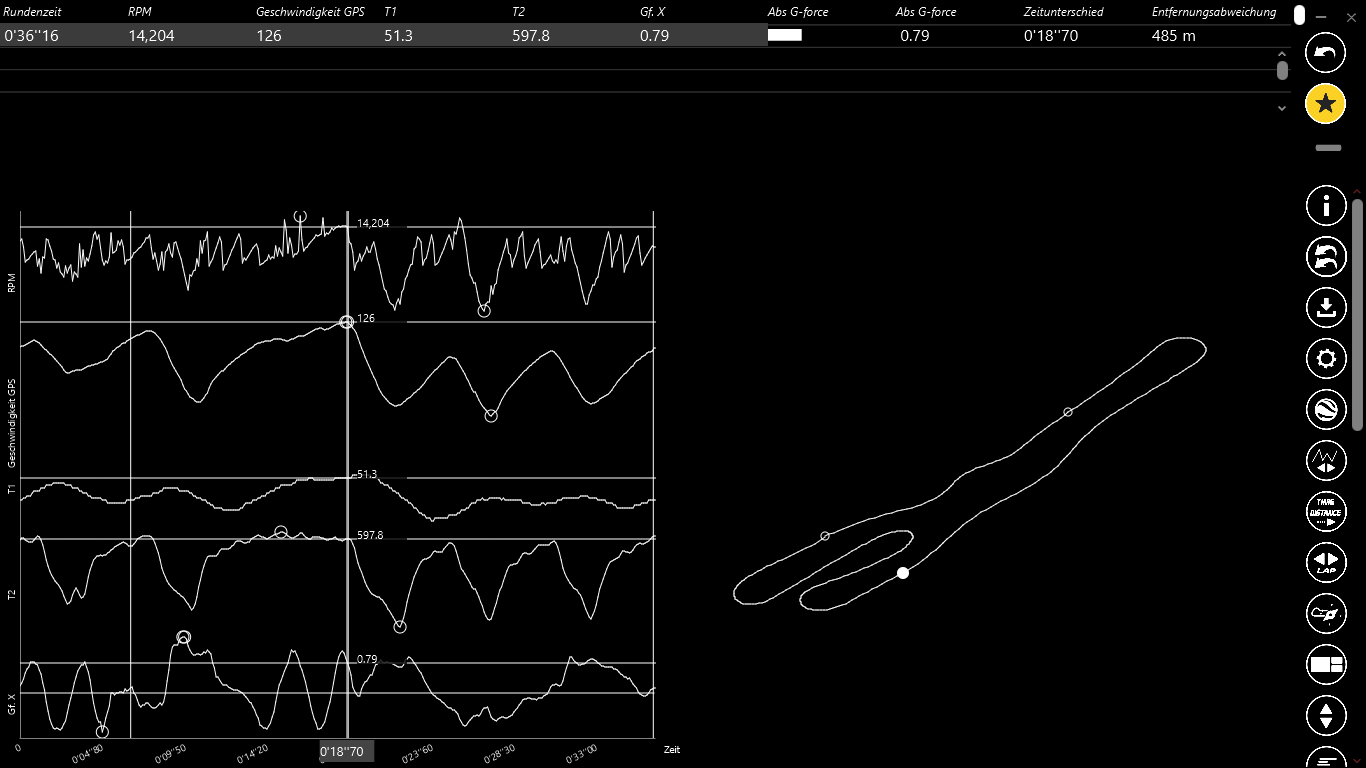
Task: Collapse the sidebar using the gray dash handle
Action: coord(1328,148)
